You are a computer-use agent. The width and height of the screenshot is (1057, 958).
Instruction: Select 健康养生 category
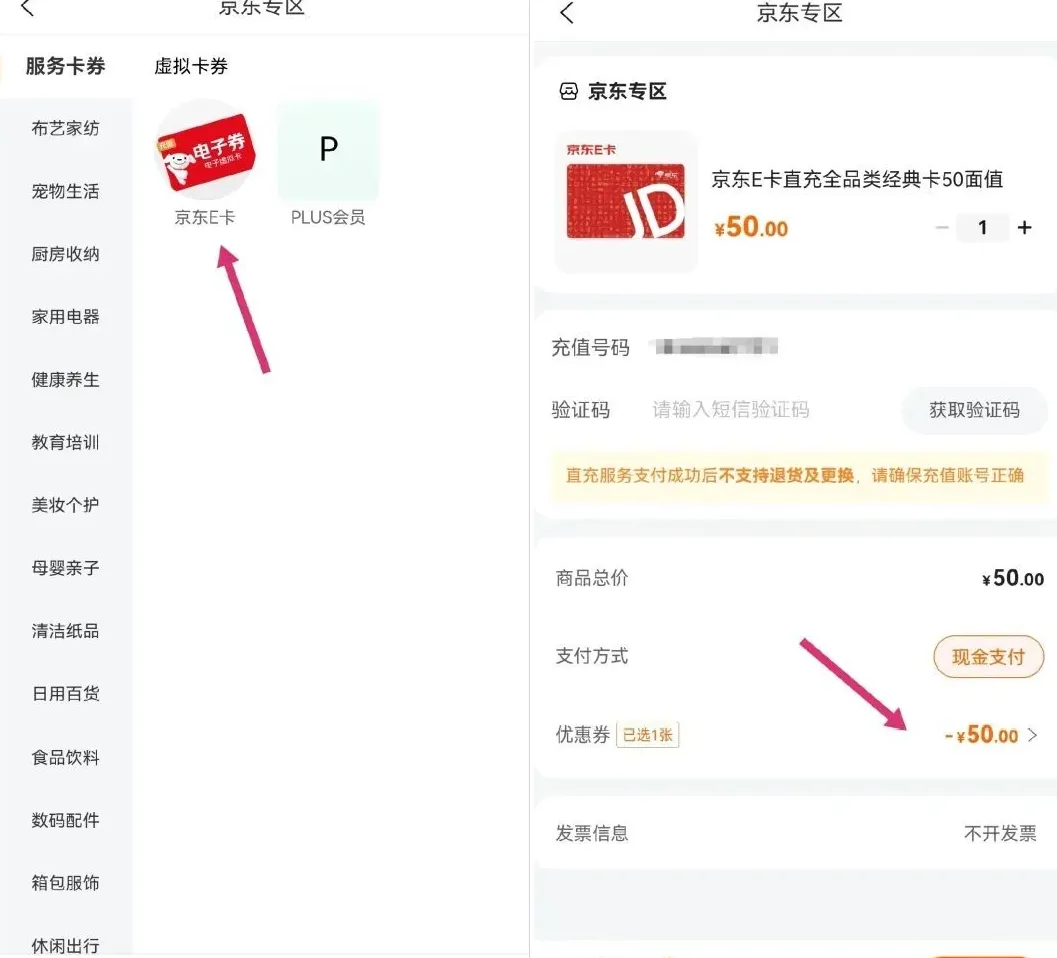[x=65, y=380]
